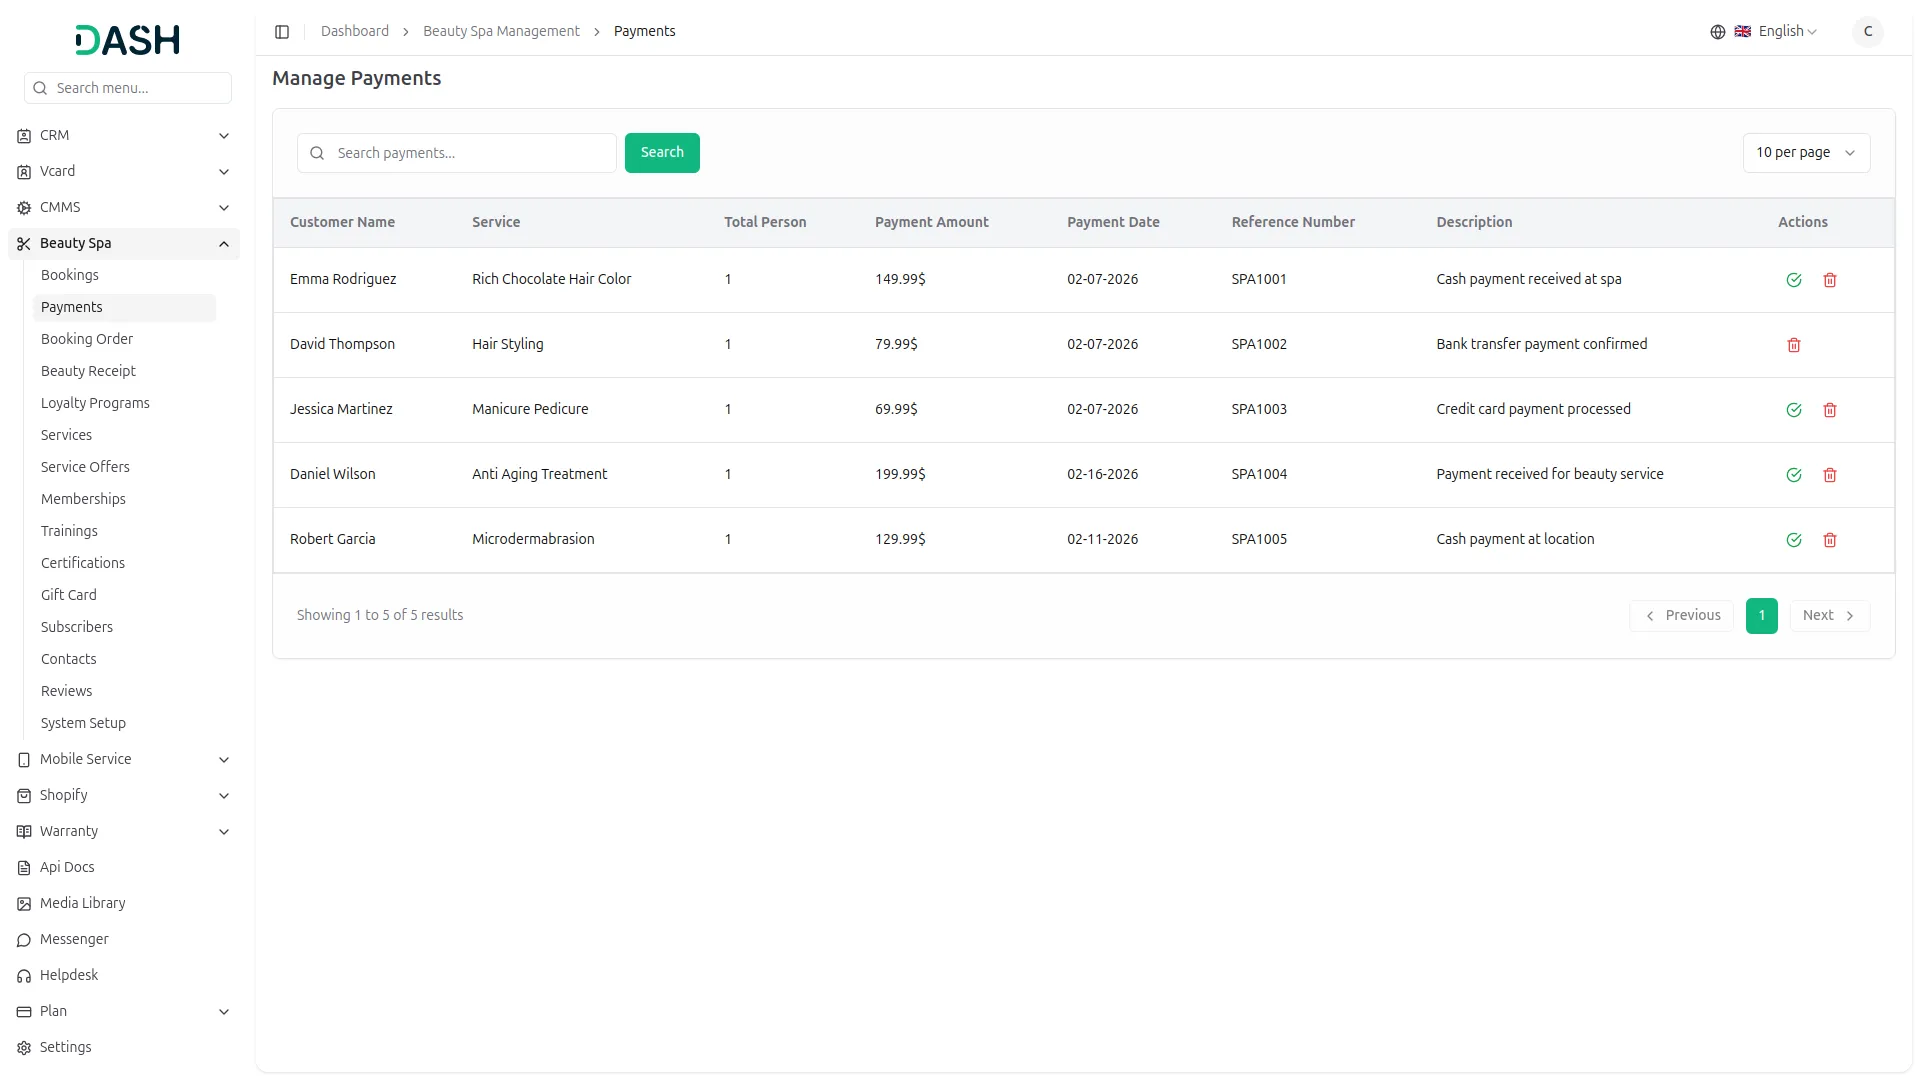The image size is (1920, 1080).
Task: Open the 10 per page dropdown
Action: pos(1805,153)
